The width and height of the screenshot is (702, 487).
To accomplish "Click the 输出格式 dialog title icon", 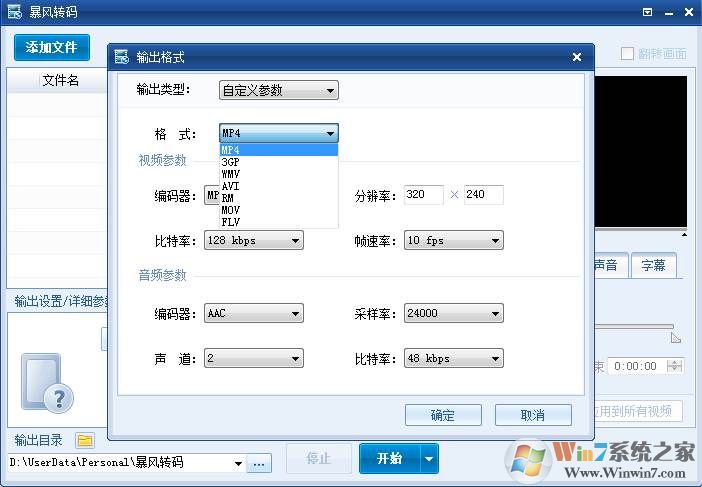I will point(122,57).
